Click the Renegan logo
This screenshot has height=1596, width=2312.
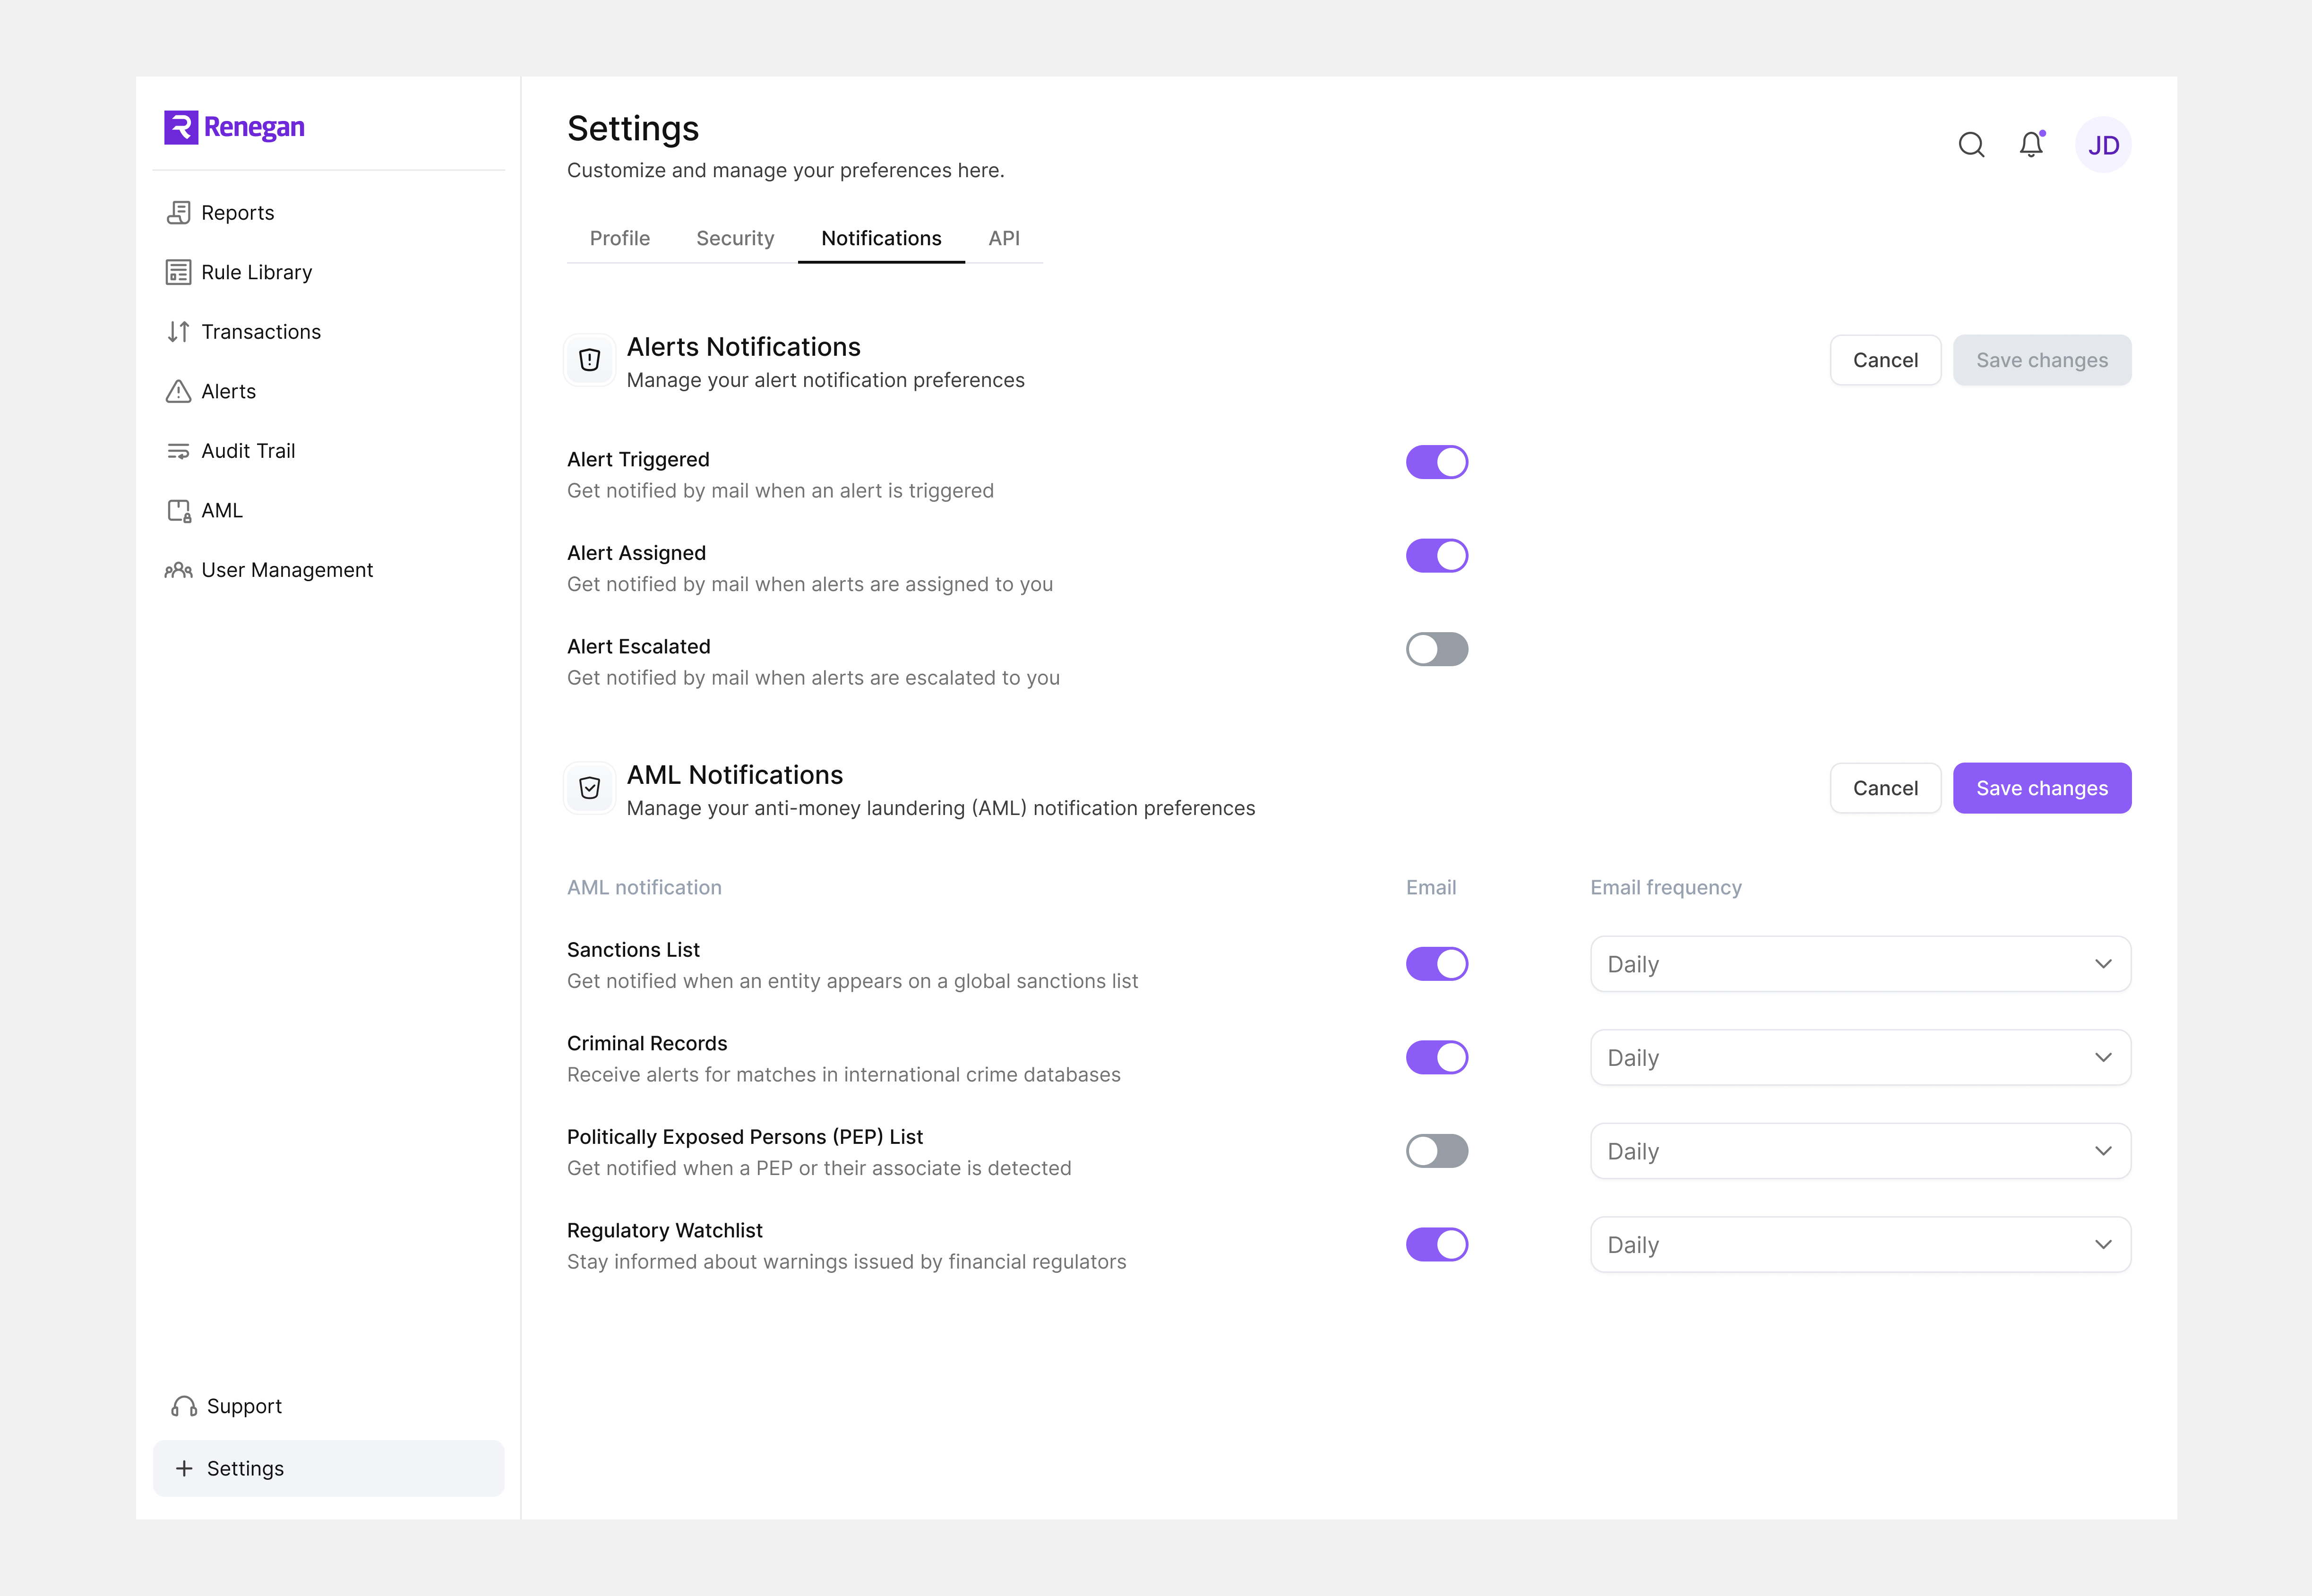pos(234,127)
